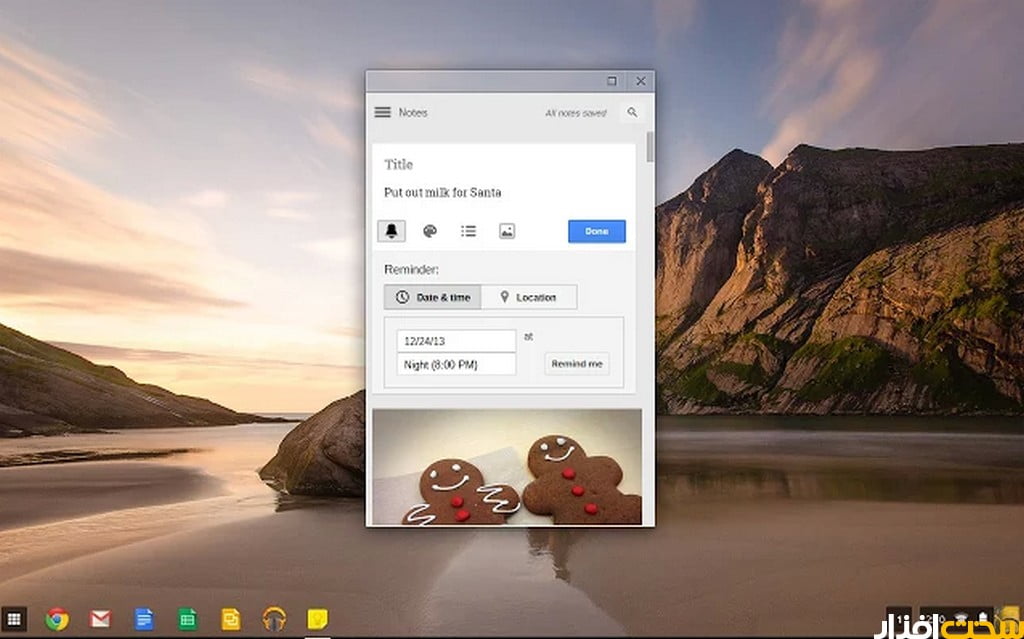This screenshot has width=1024, height=639.
Task: Open the reminder date field 12/24/13
Action: click(456, 340)
